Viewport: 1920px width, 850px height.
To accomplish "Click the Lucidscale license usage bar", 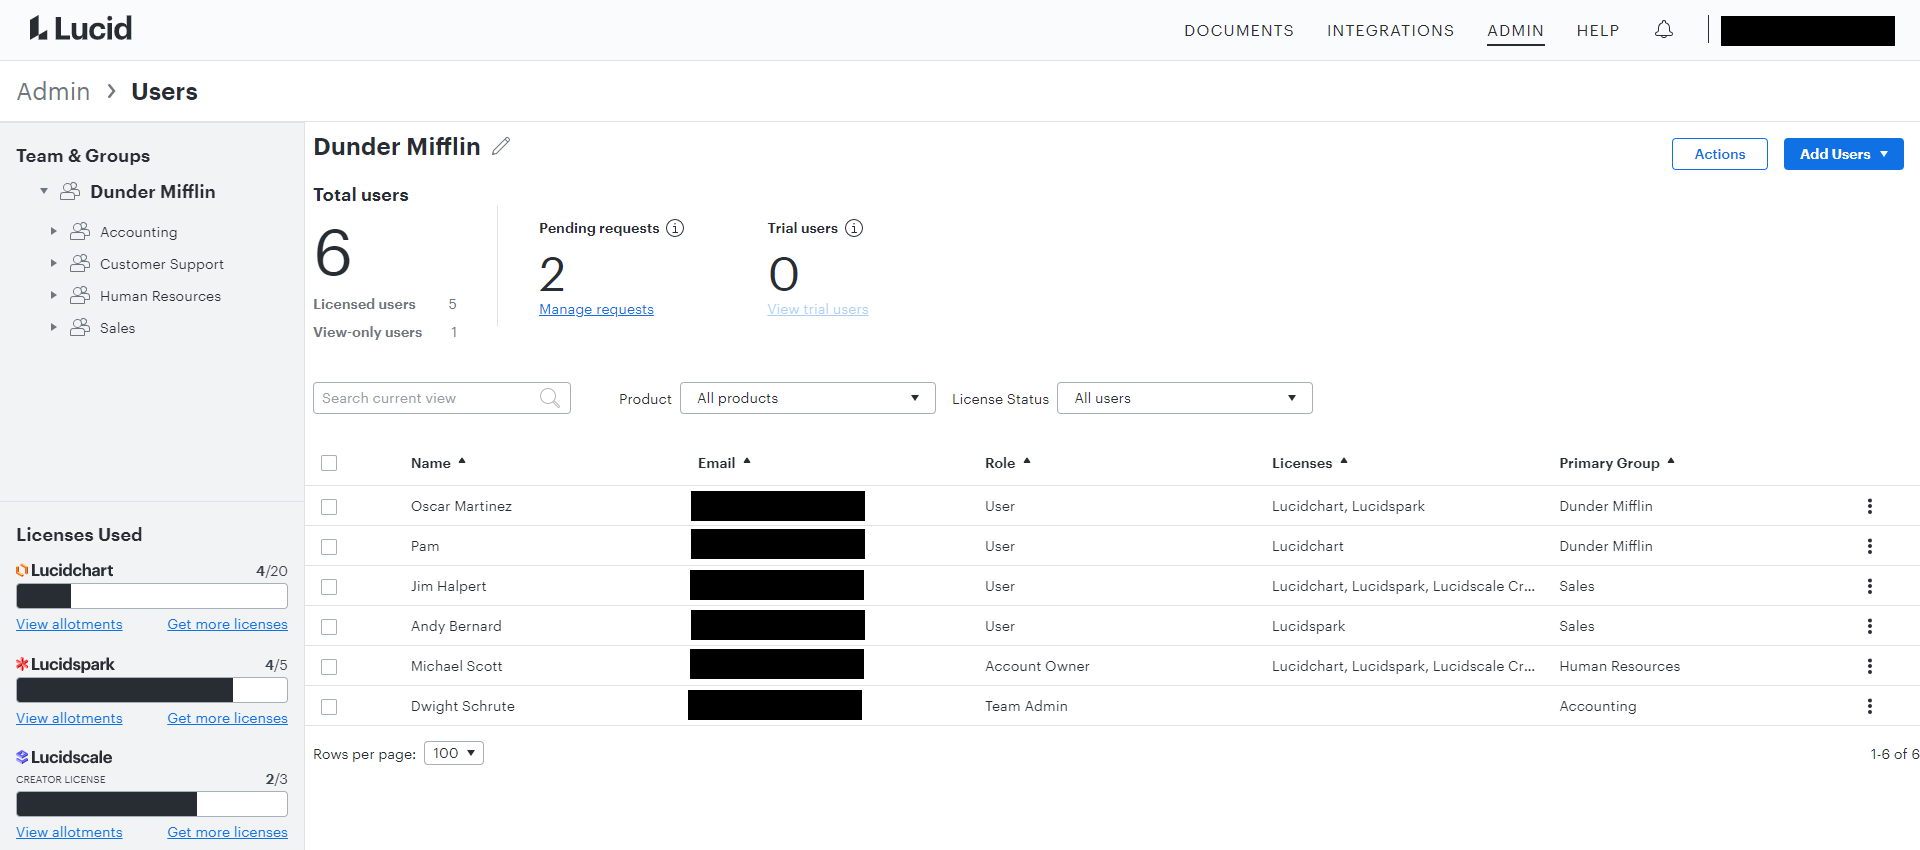I will tap(152, 804).
